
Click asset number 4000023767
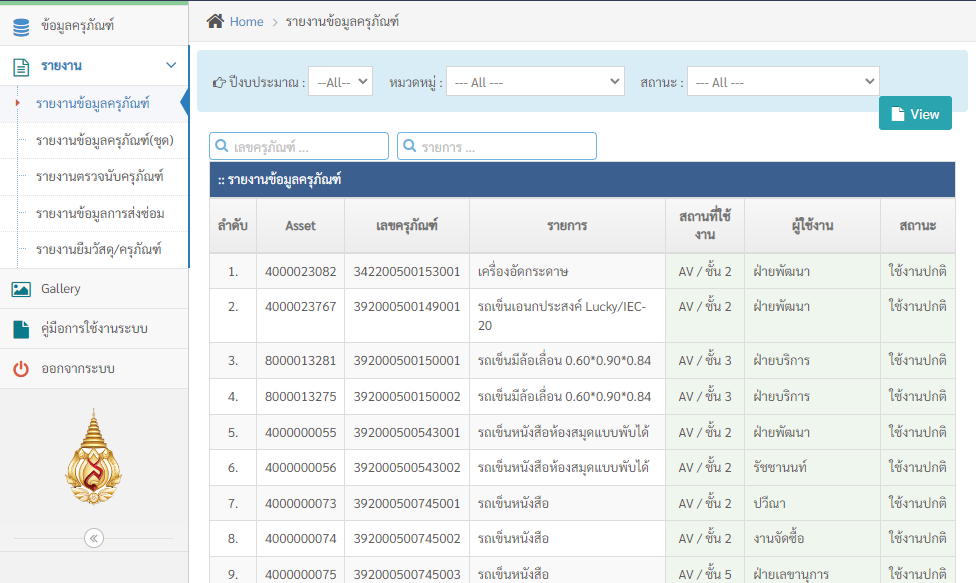[301, 306]
